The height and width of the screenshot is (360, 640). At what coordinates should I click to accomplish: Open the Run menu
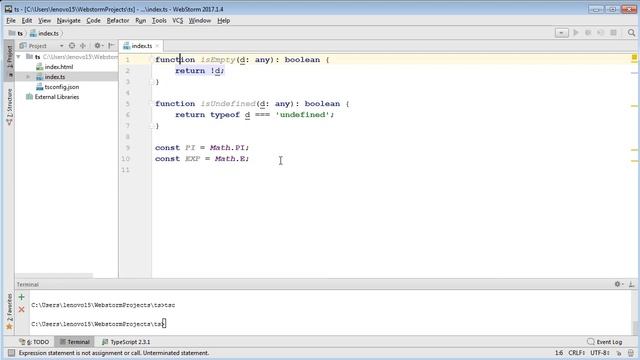click(140, 20)
